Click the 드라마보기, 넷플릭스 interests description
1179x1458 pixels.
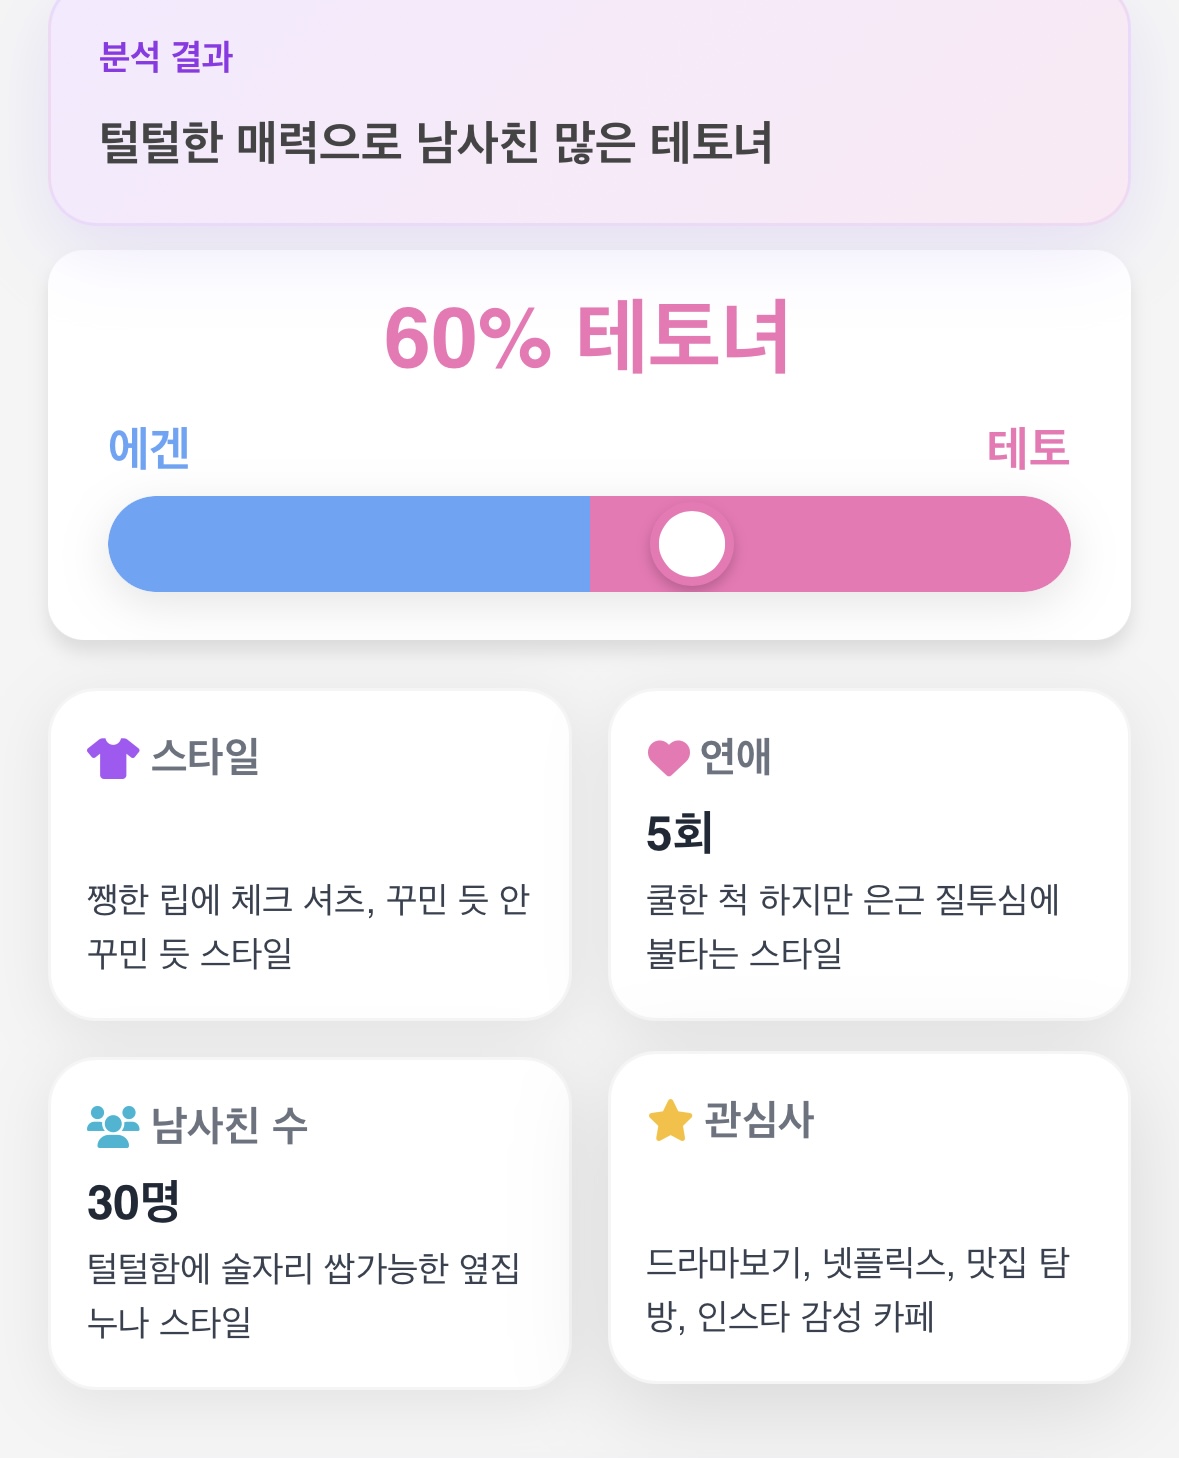coord(858,1290)
